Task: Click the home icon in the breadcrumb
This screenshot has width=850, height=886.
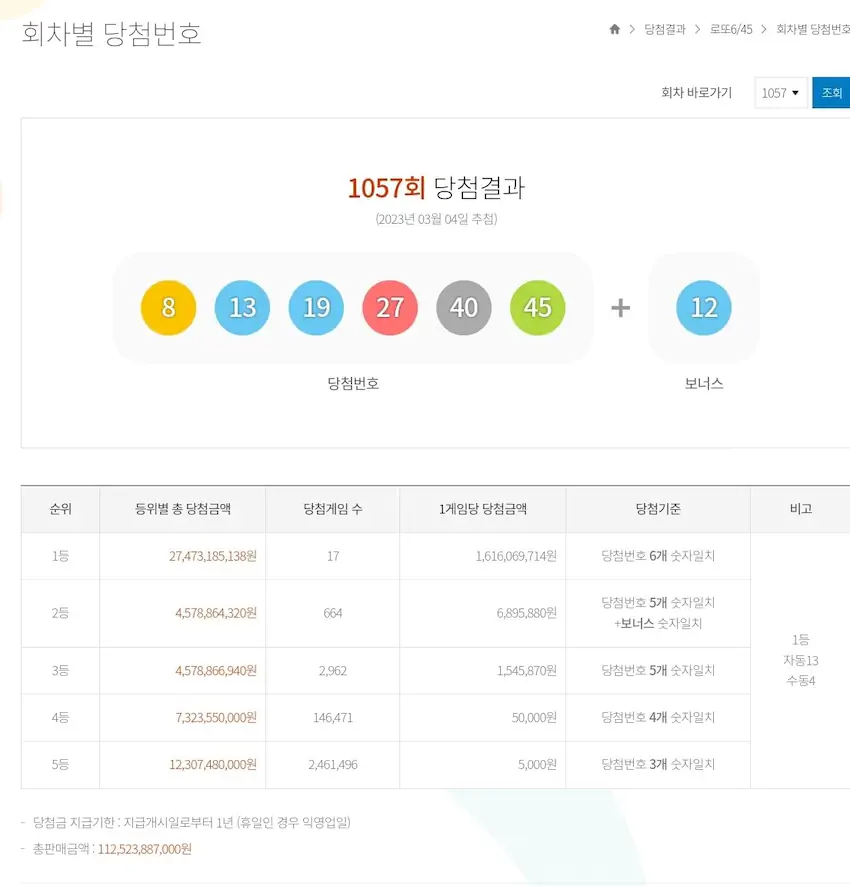Action: coord(614,29)
